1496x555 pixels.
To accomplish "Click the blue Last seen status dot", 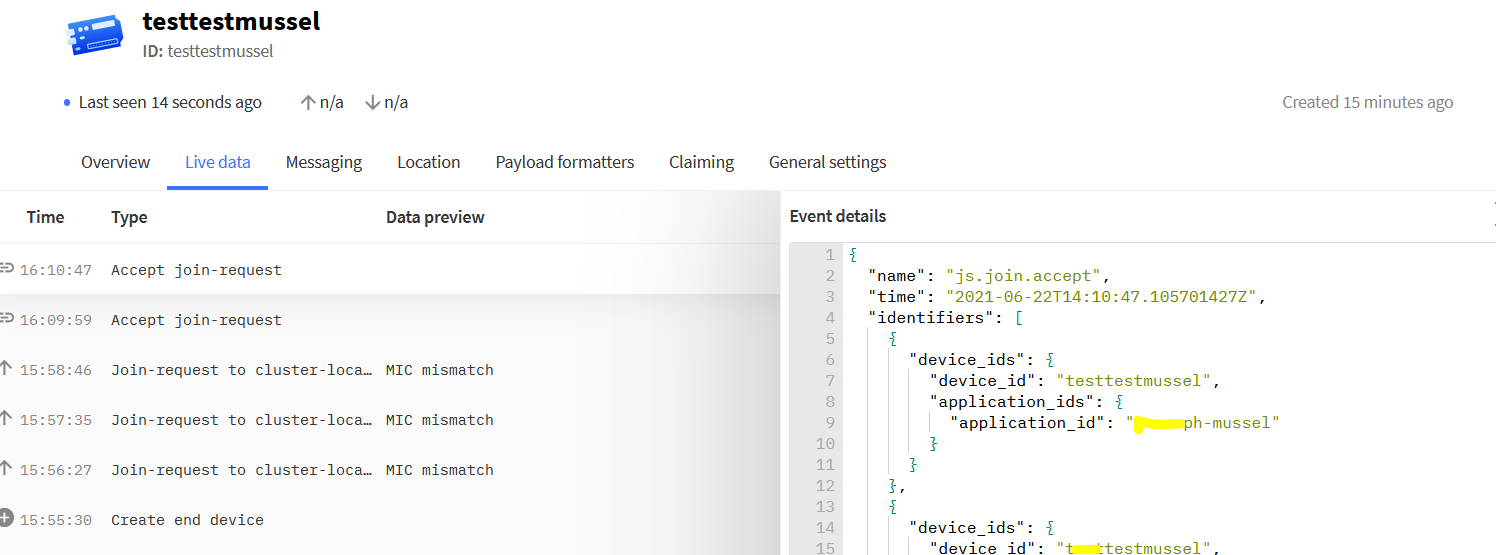I will [67, 103].
